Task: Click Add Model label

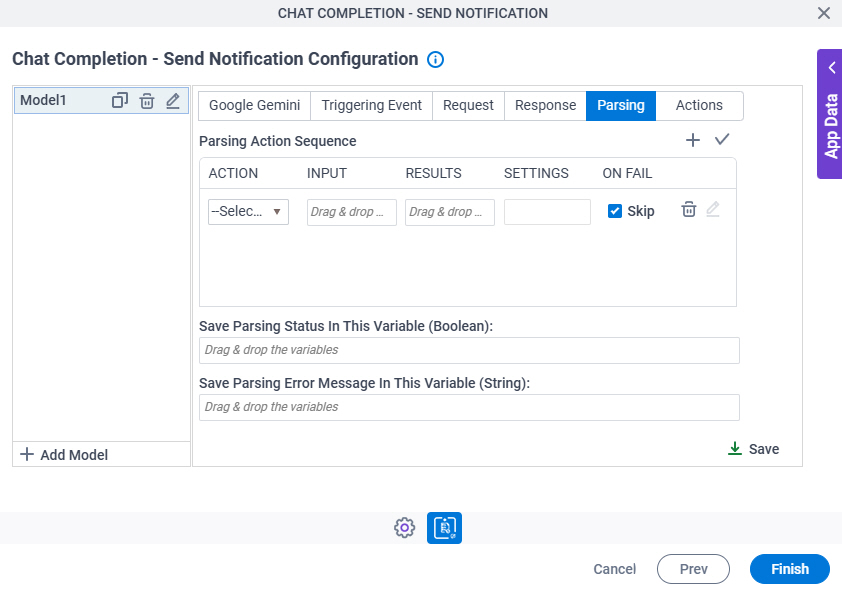Action: click(74, 455)
